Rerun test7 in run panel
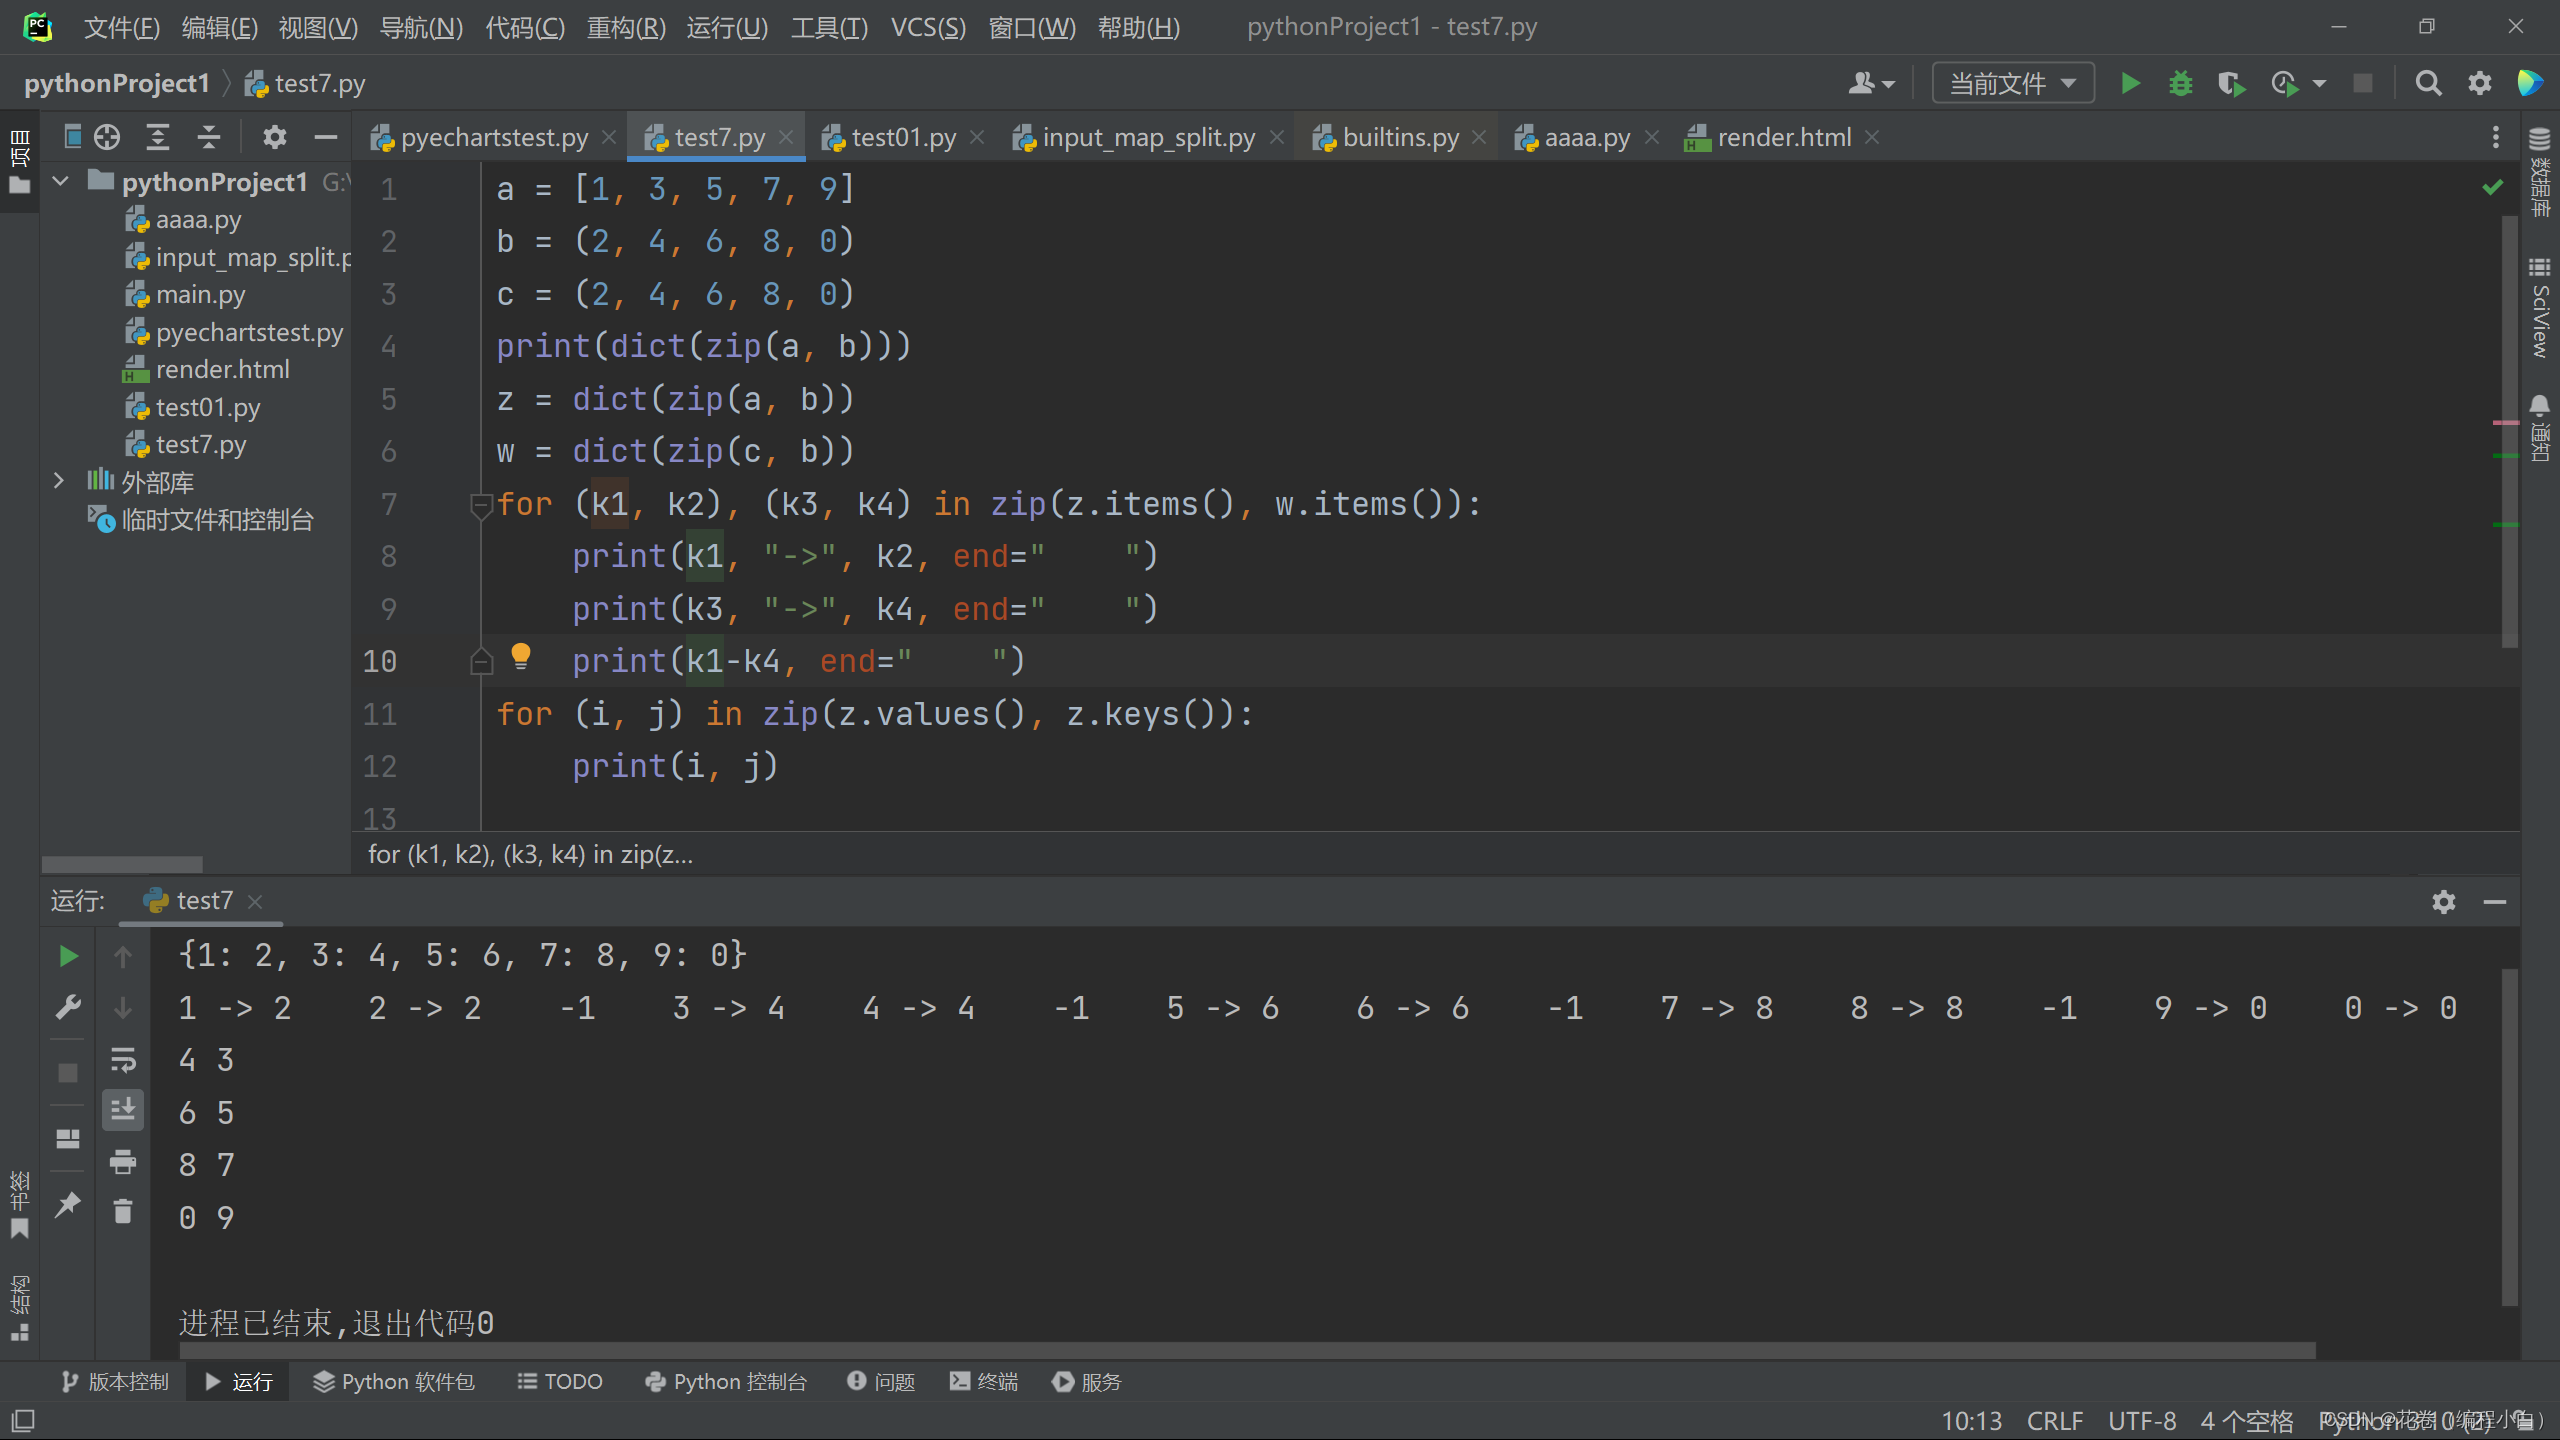Viewport: 2560px width, 1440px height. coord(68,957)
